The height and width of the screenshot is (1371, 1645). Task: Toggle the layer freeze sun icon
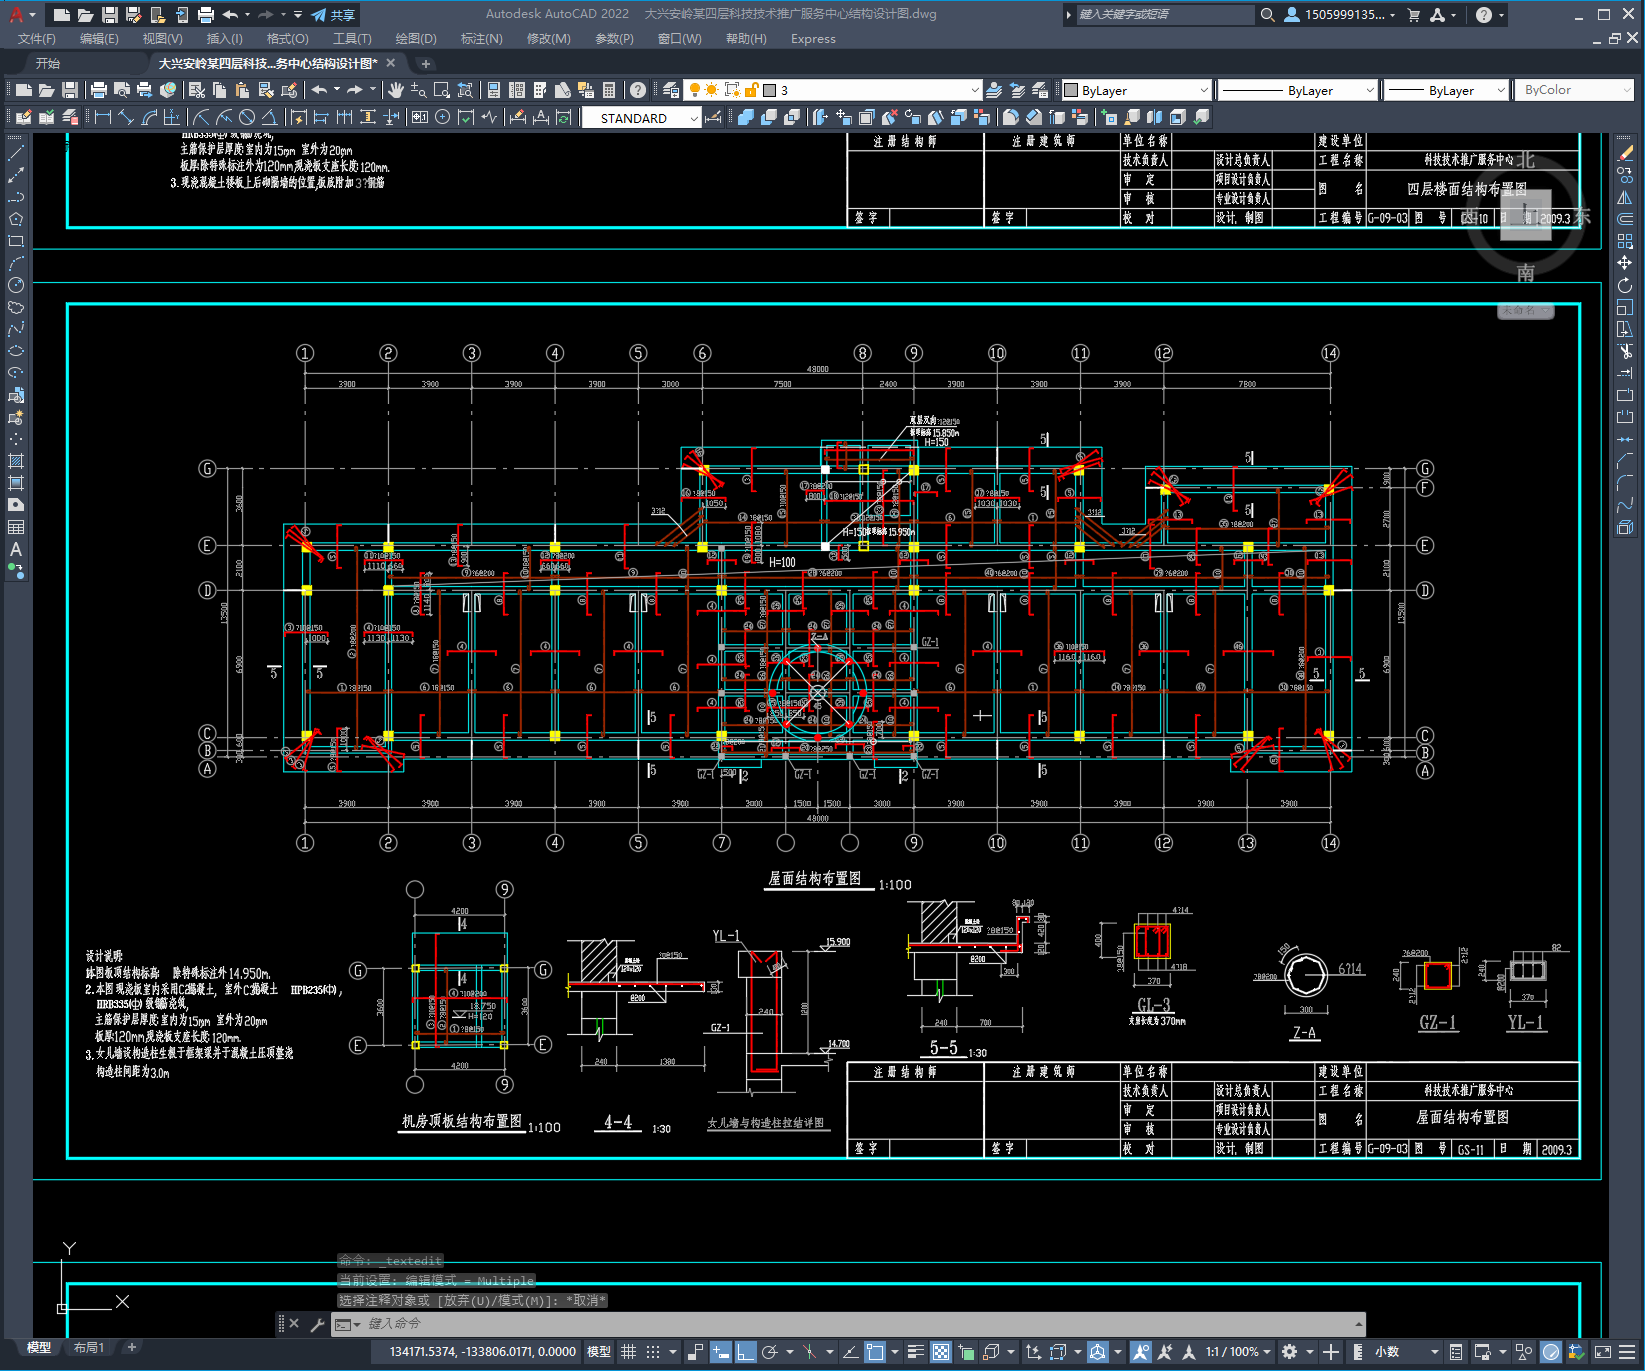712,90
